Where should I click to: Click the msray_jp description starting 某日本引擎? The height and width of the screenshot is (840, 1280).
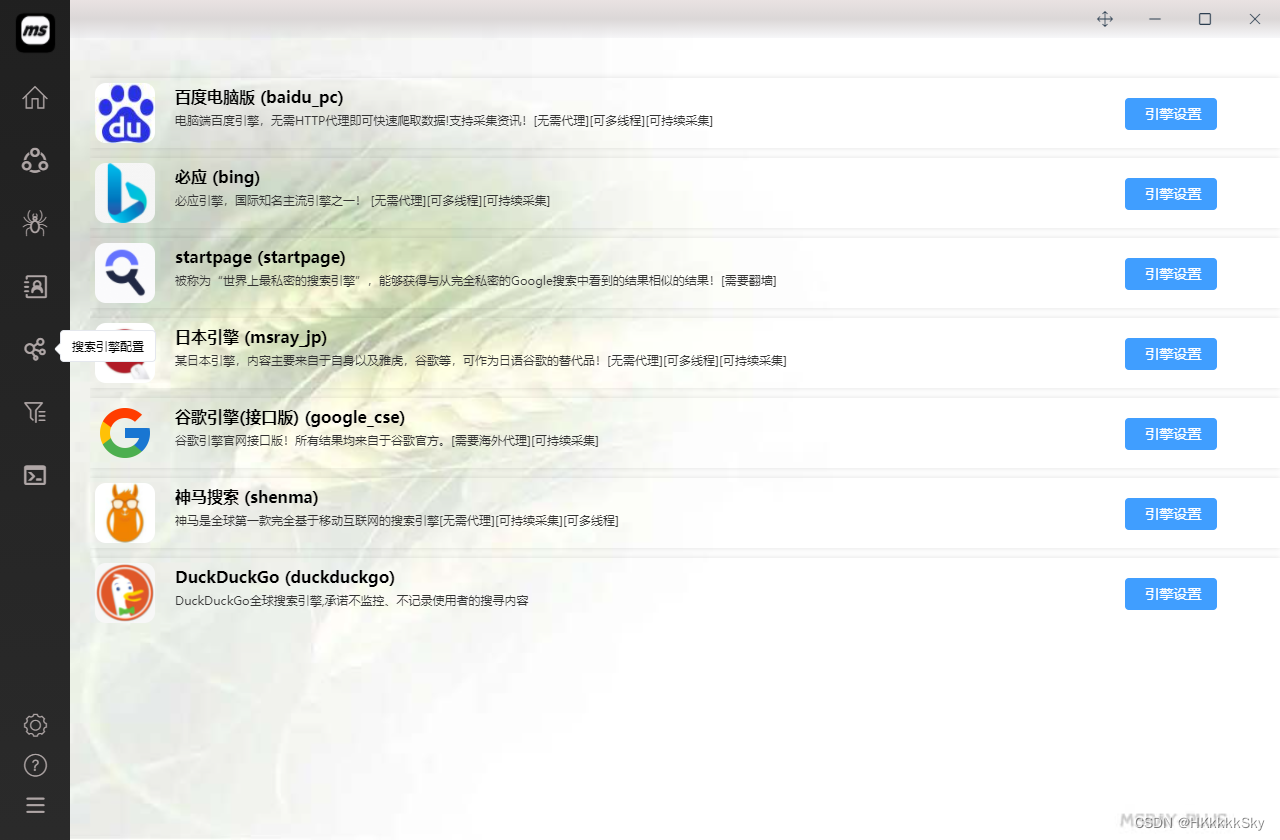pyautogui.click(x=480, y=361)
